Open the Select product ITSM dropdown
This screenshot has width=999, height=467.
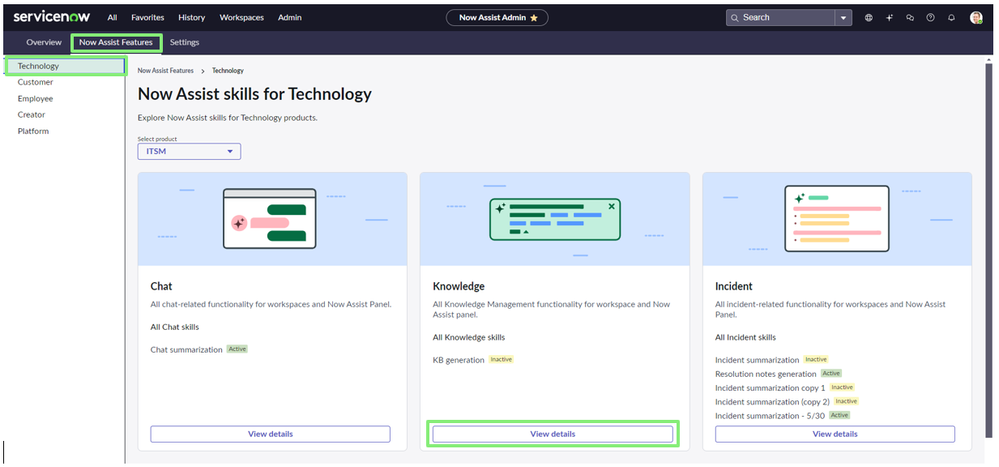coord(189,152)
